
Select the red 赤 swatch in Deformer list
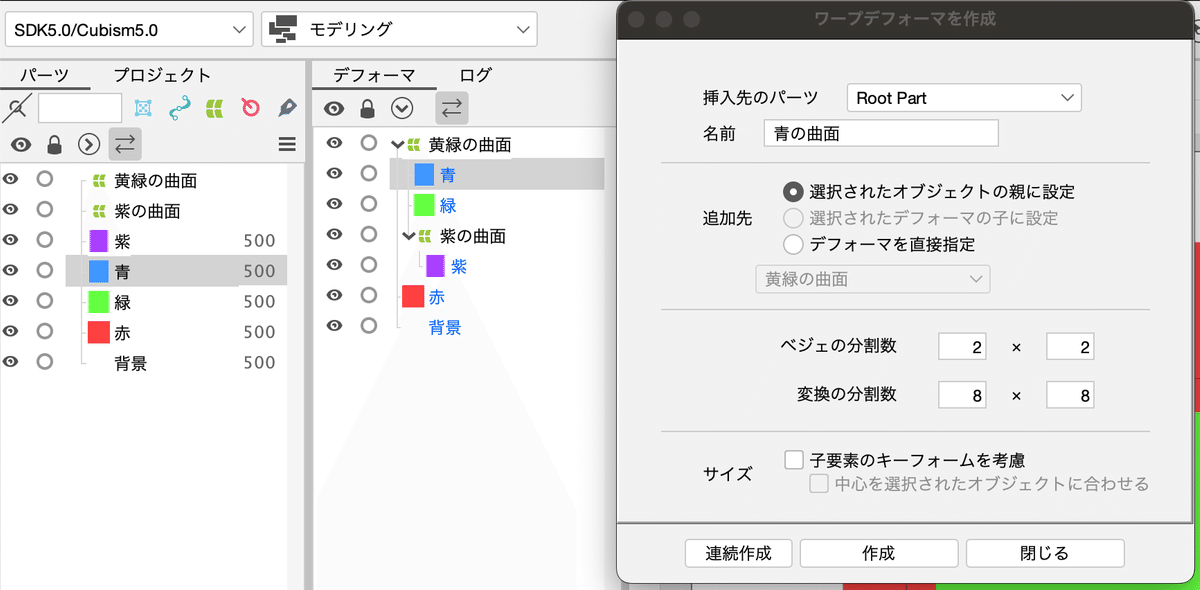click(413, 297)
